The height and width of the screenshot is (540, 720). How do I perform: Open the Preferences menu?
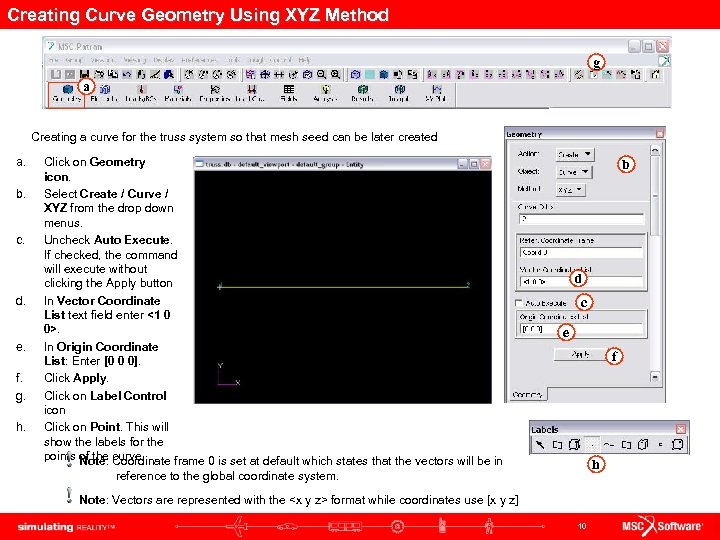tap(199, 60)
